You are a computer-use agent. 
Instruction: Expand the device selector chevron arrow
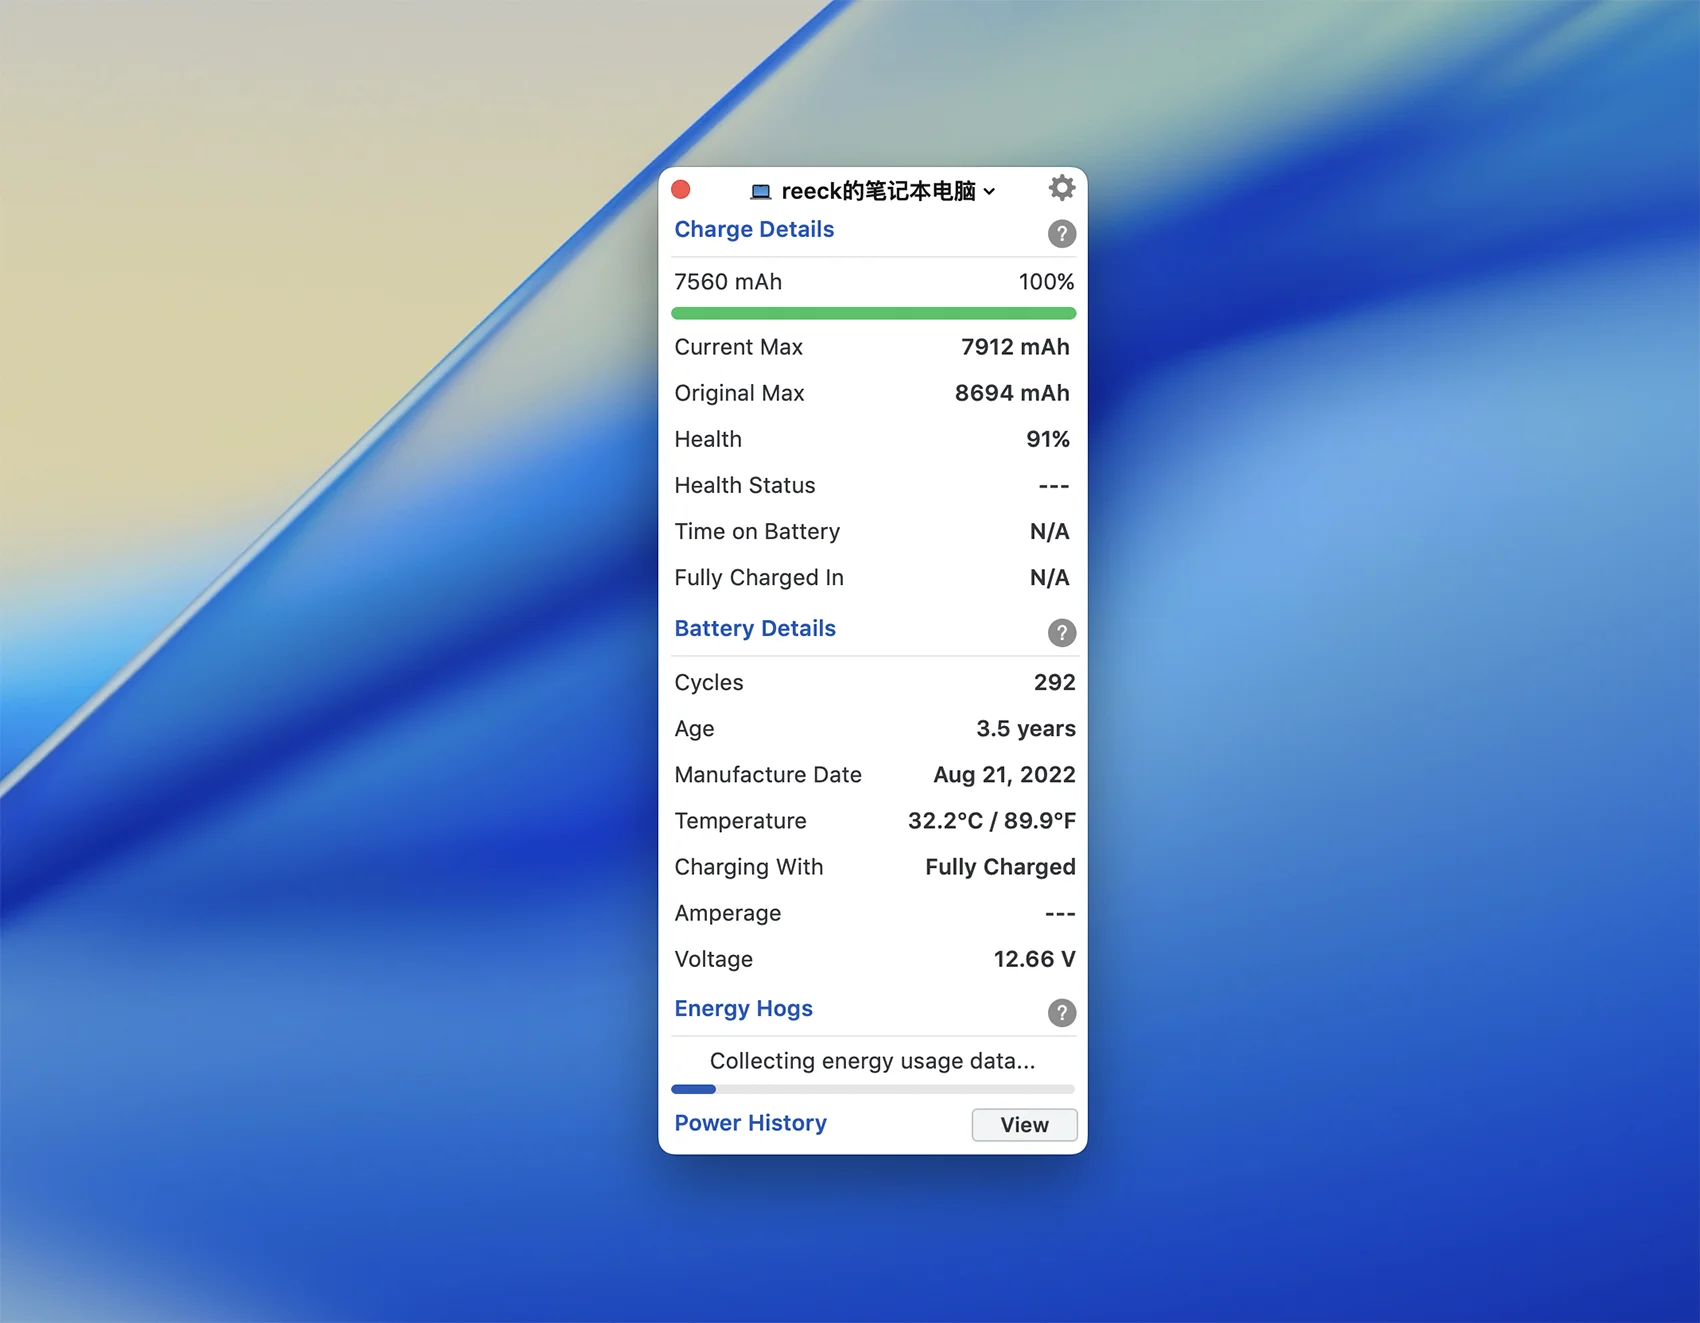(989, 192)
